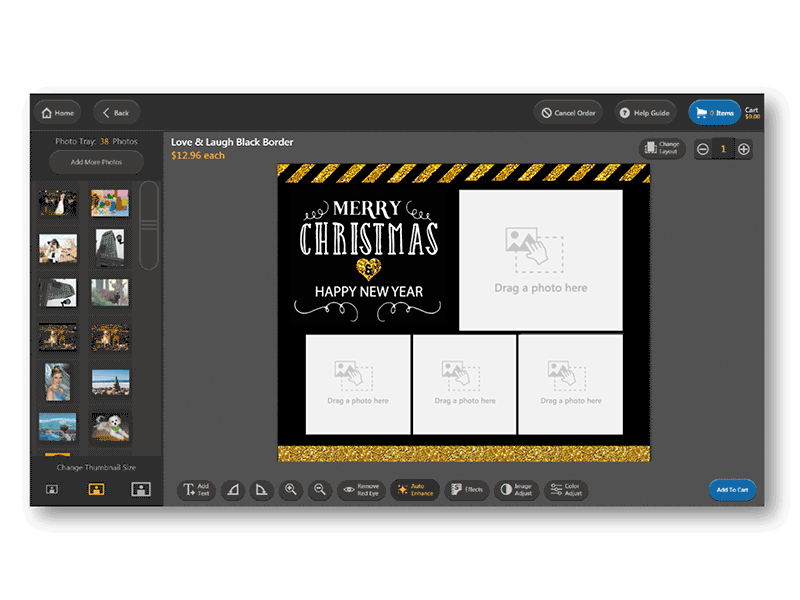Increase quantity with the plus button
The image size is (800, 600).
click(743, 149)
